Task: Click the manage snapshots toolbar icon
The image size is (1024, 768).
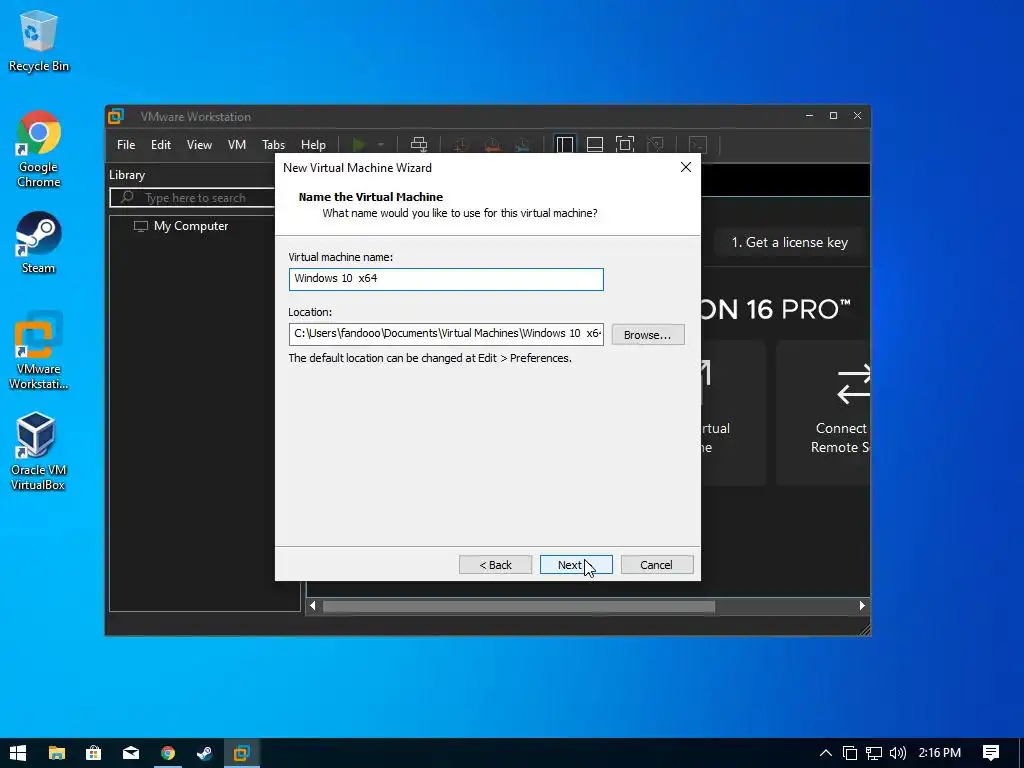Action: (522, 144)
